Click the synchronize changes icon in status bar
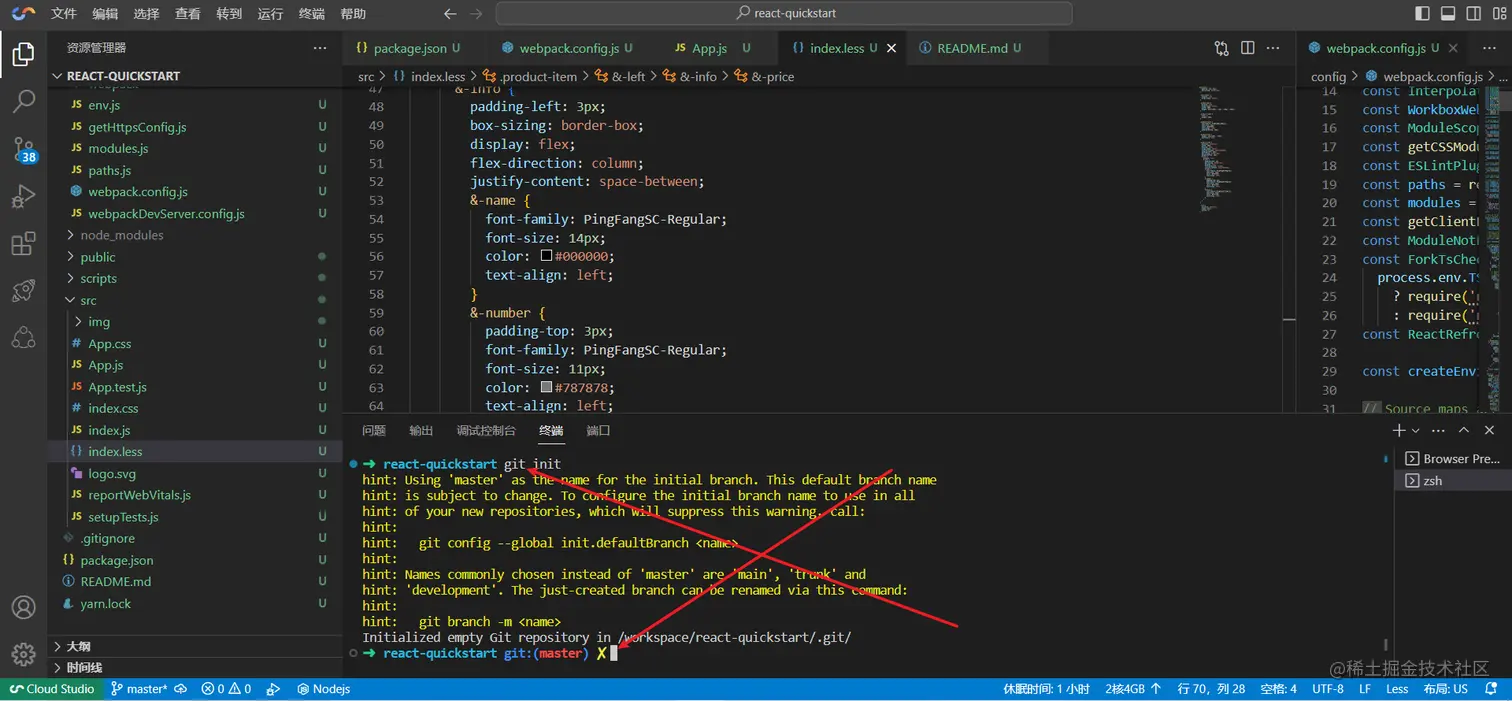Viewport: 1512px width, 701px height. tap(181, 689)
